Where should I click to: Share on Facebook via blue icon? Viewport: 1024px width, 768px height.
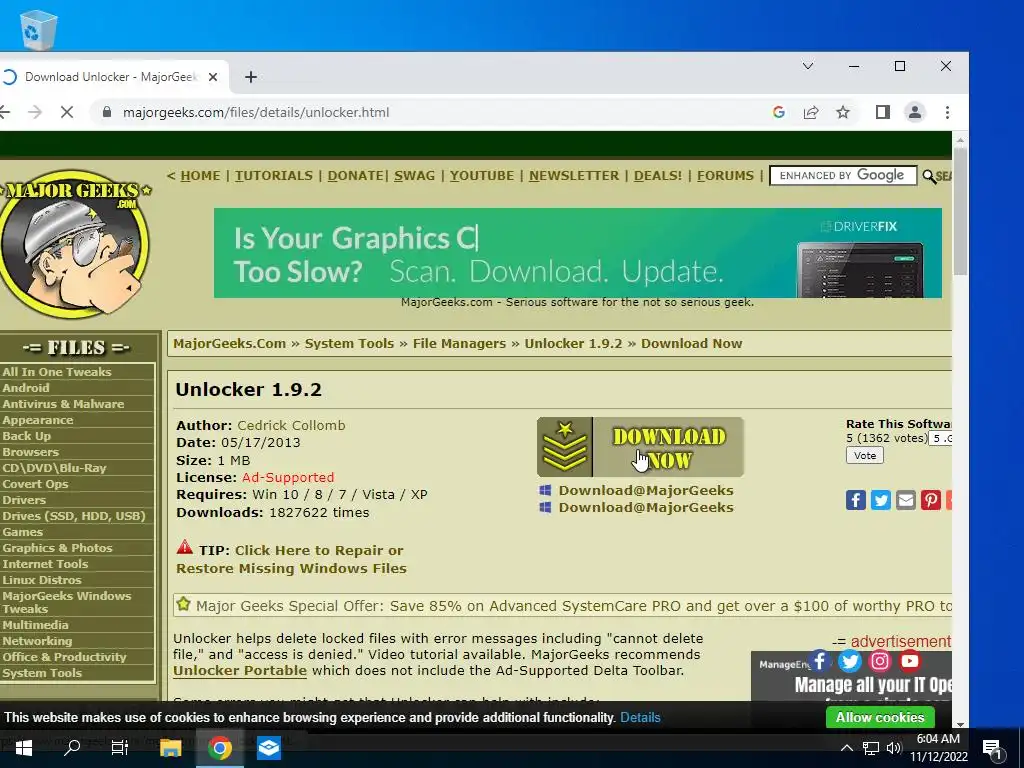point(856,500)
